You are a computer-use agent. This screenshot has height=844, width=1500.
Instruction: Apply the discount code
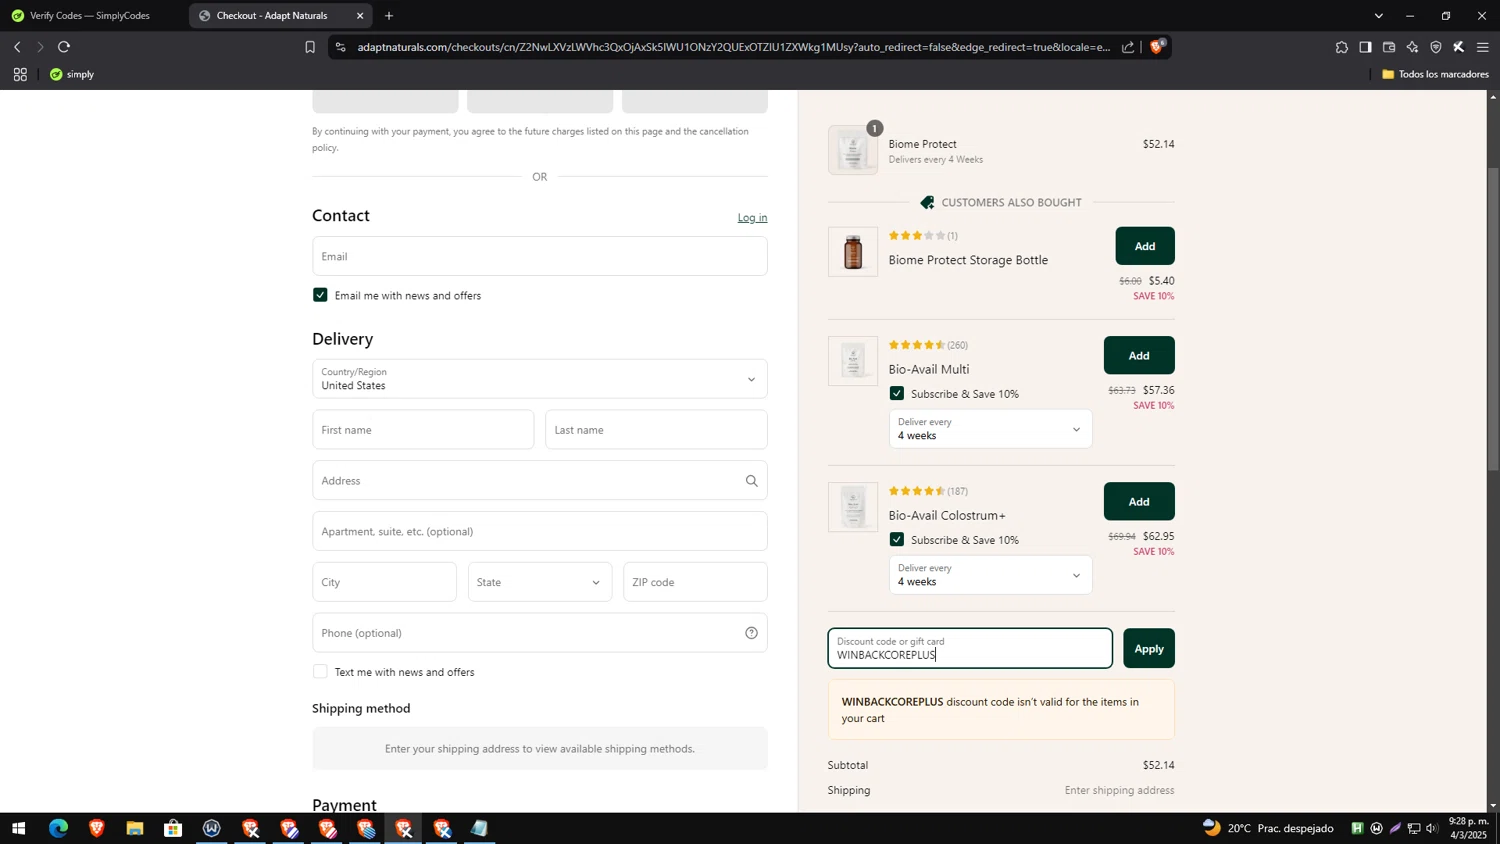pos(1149,649)
